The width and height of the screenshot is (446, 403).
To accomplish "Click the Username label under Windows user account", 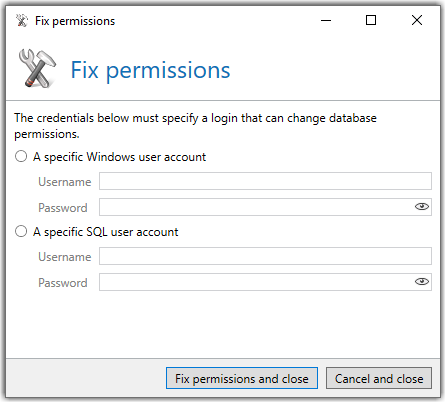I will [x=65, y=182].
